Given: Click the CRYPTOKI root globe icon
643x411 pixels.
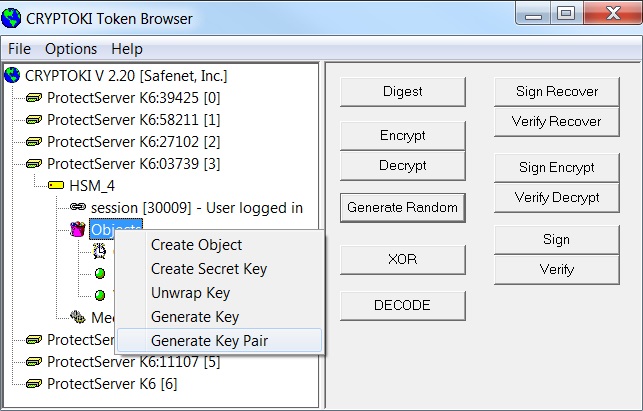Looking at the screenshot, I should tap(12, 75).
